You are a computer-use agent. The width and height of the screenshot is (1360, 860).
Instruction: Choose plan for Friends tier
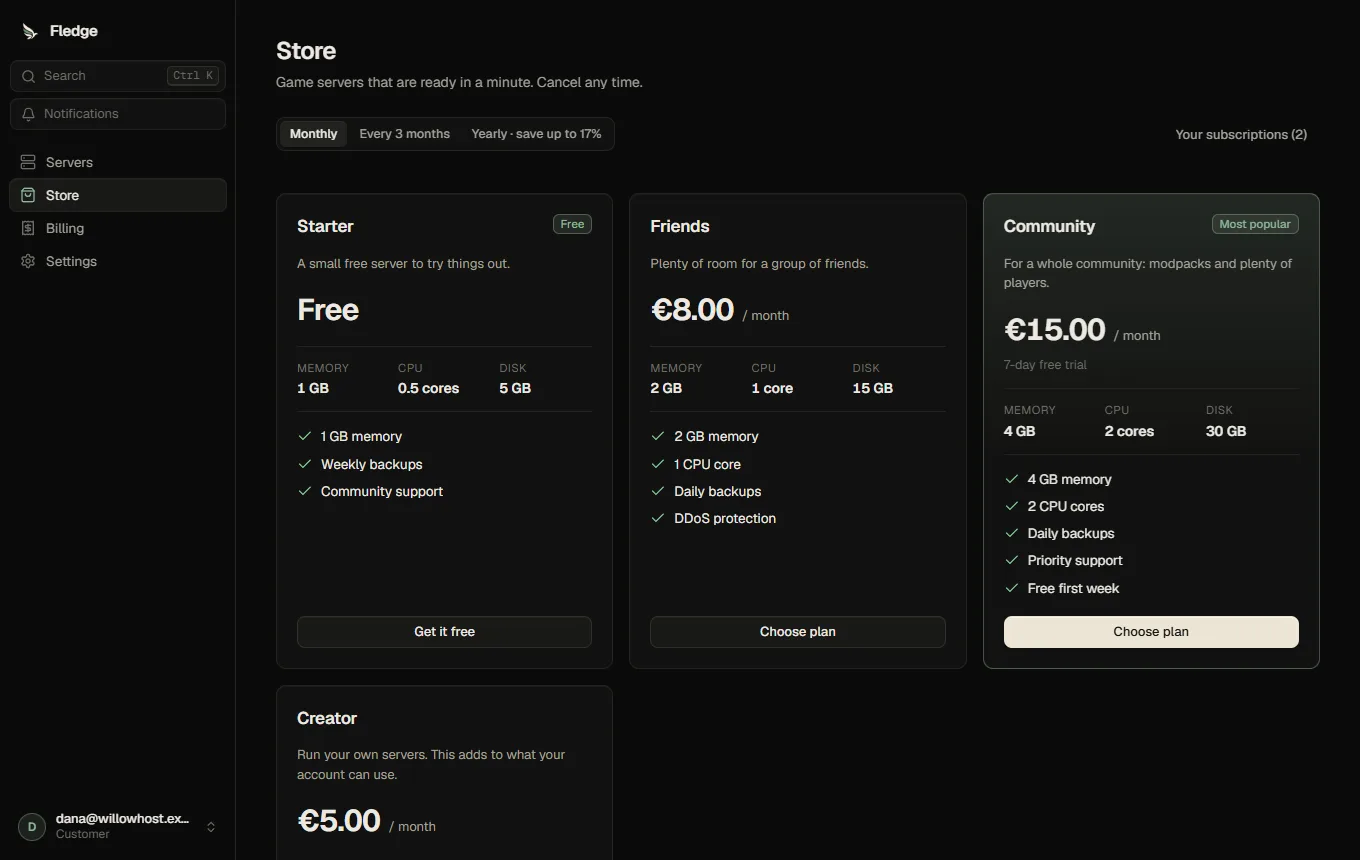[798, 632]
